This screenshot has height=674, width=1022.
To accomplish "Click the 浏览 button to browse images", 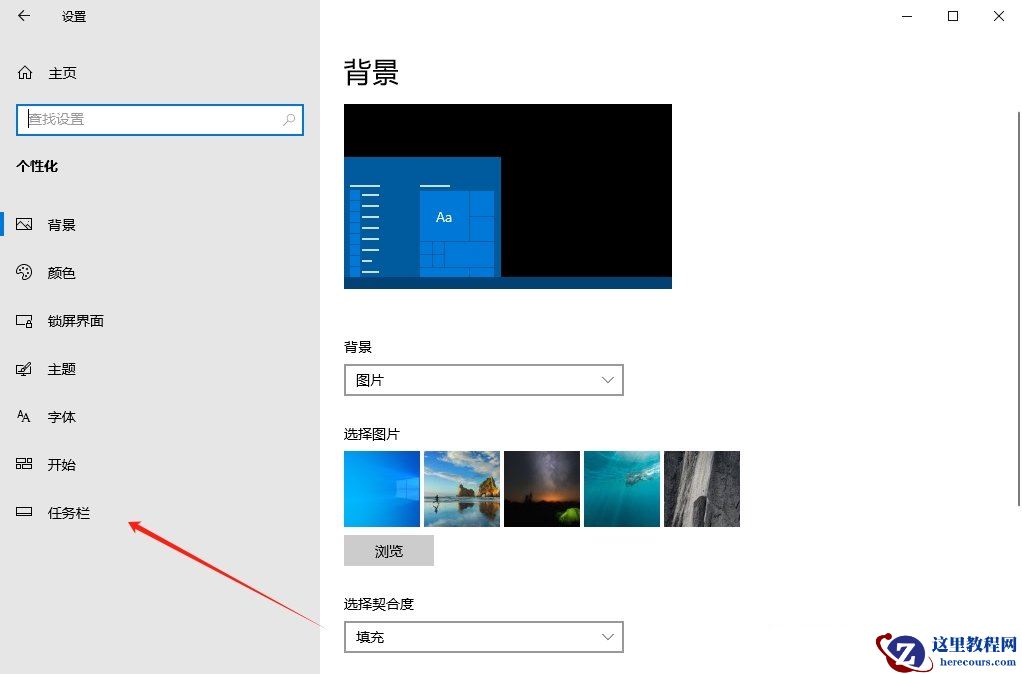I will point(389,550).
